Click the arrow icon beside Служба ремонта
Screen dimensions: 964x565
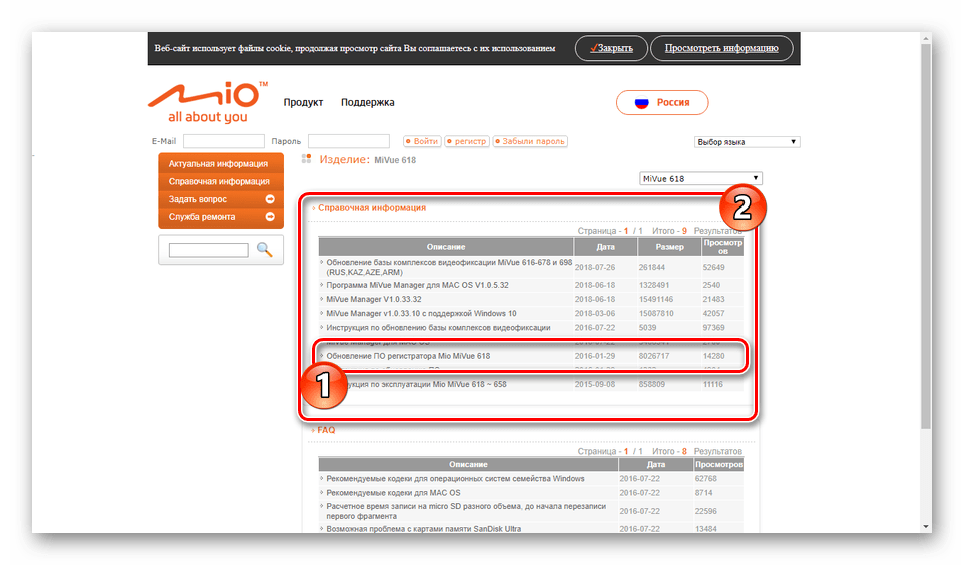270,217
